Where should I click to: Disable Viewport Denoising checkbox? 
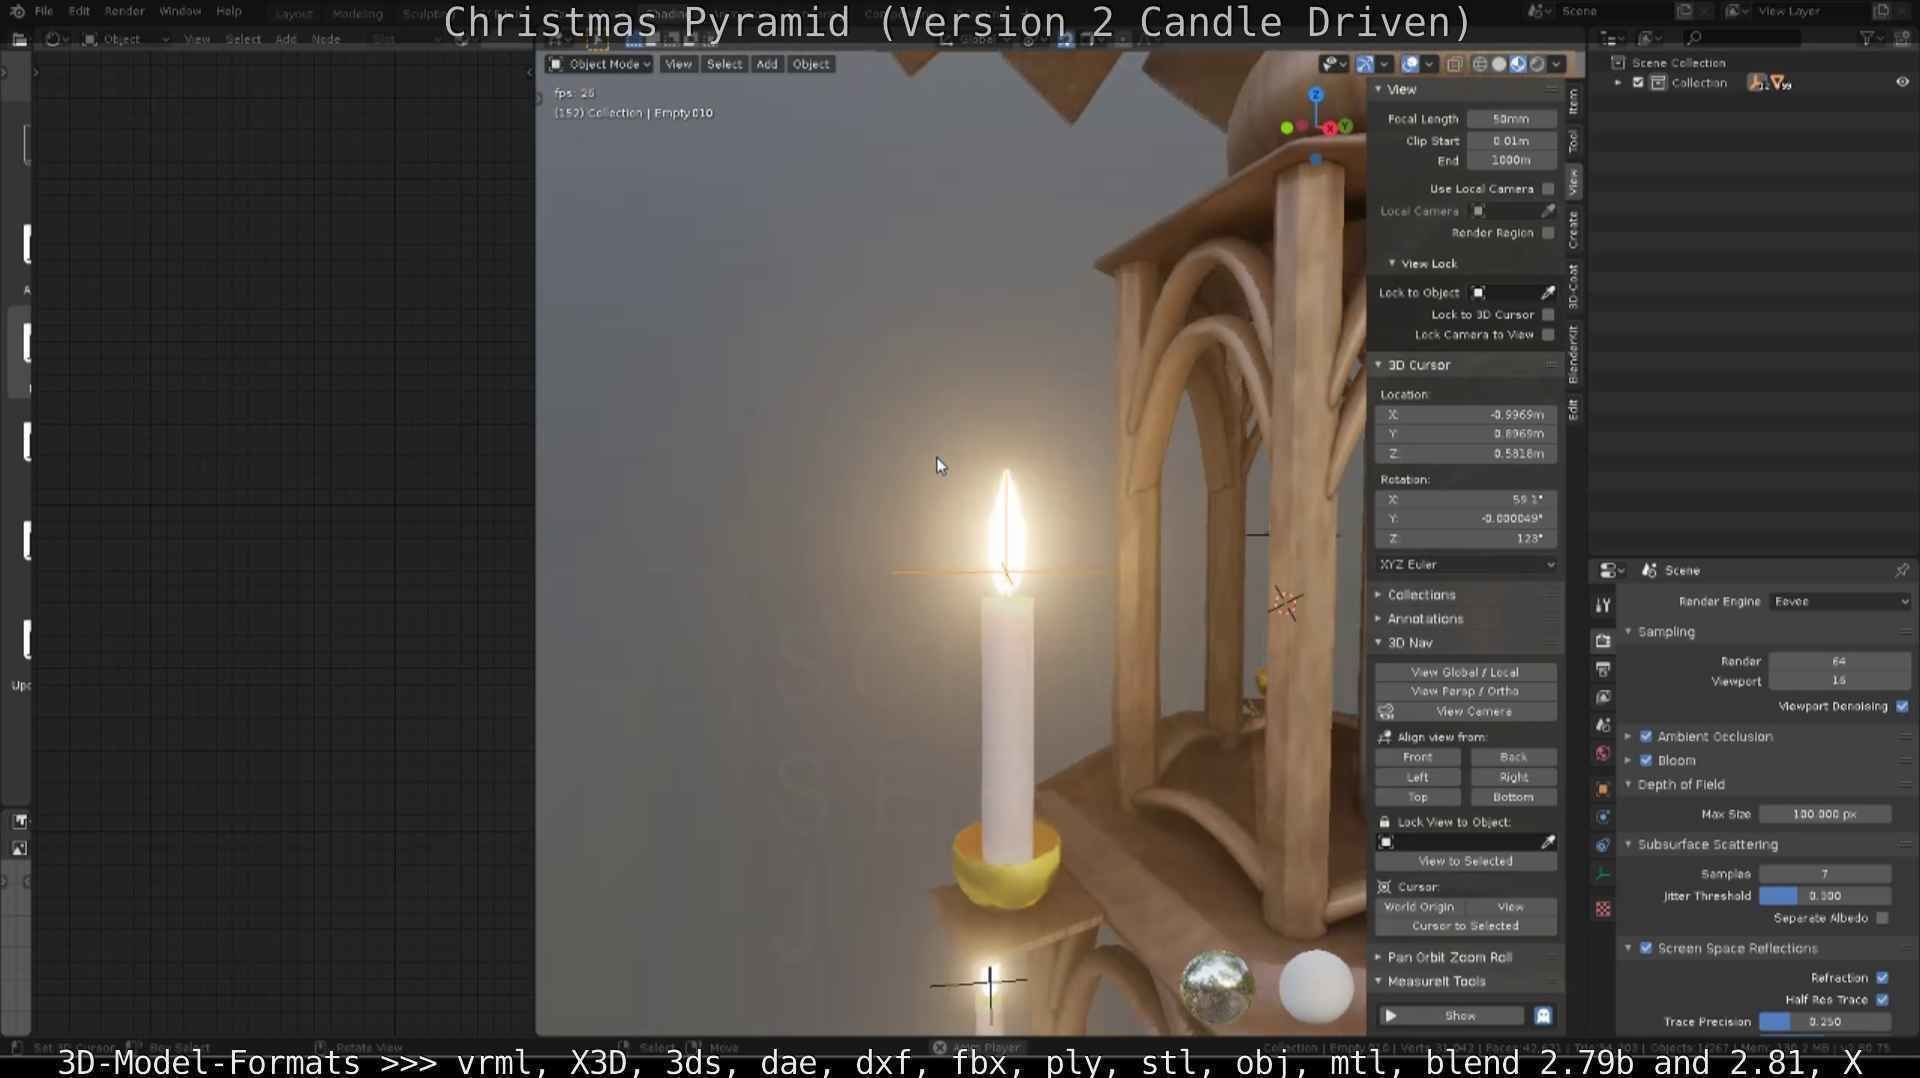1902,707
